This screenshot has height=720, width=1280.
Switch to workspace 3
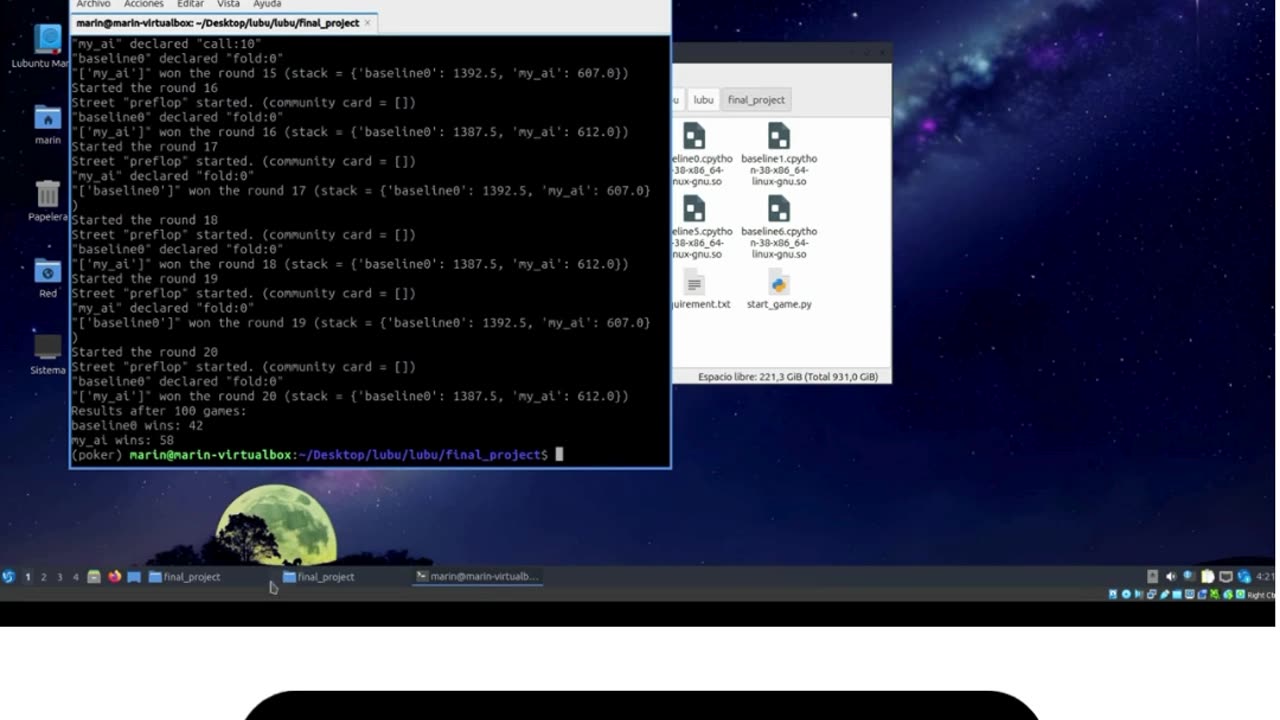[60, 577]
